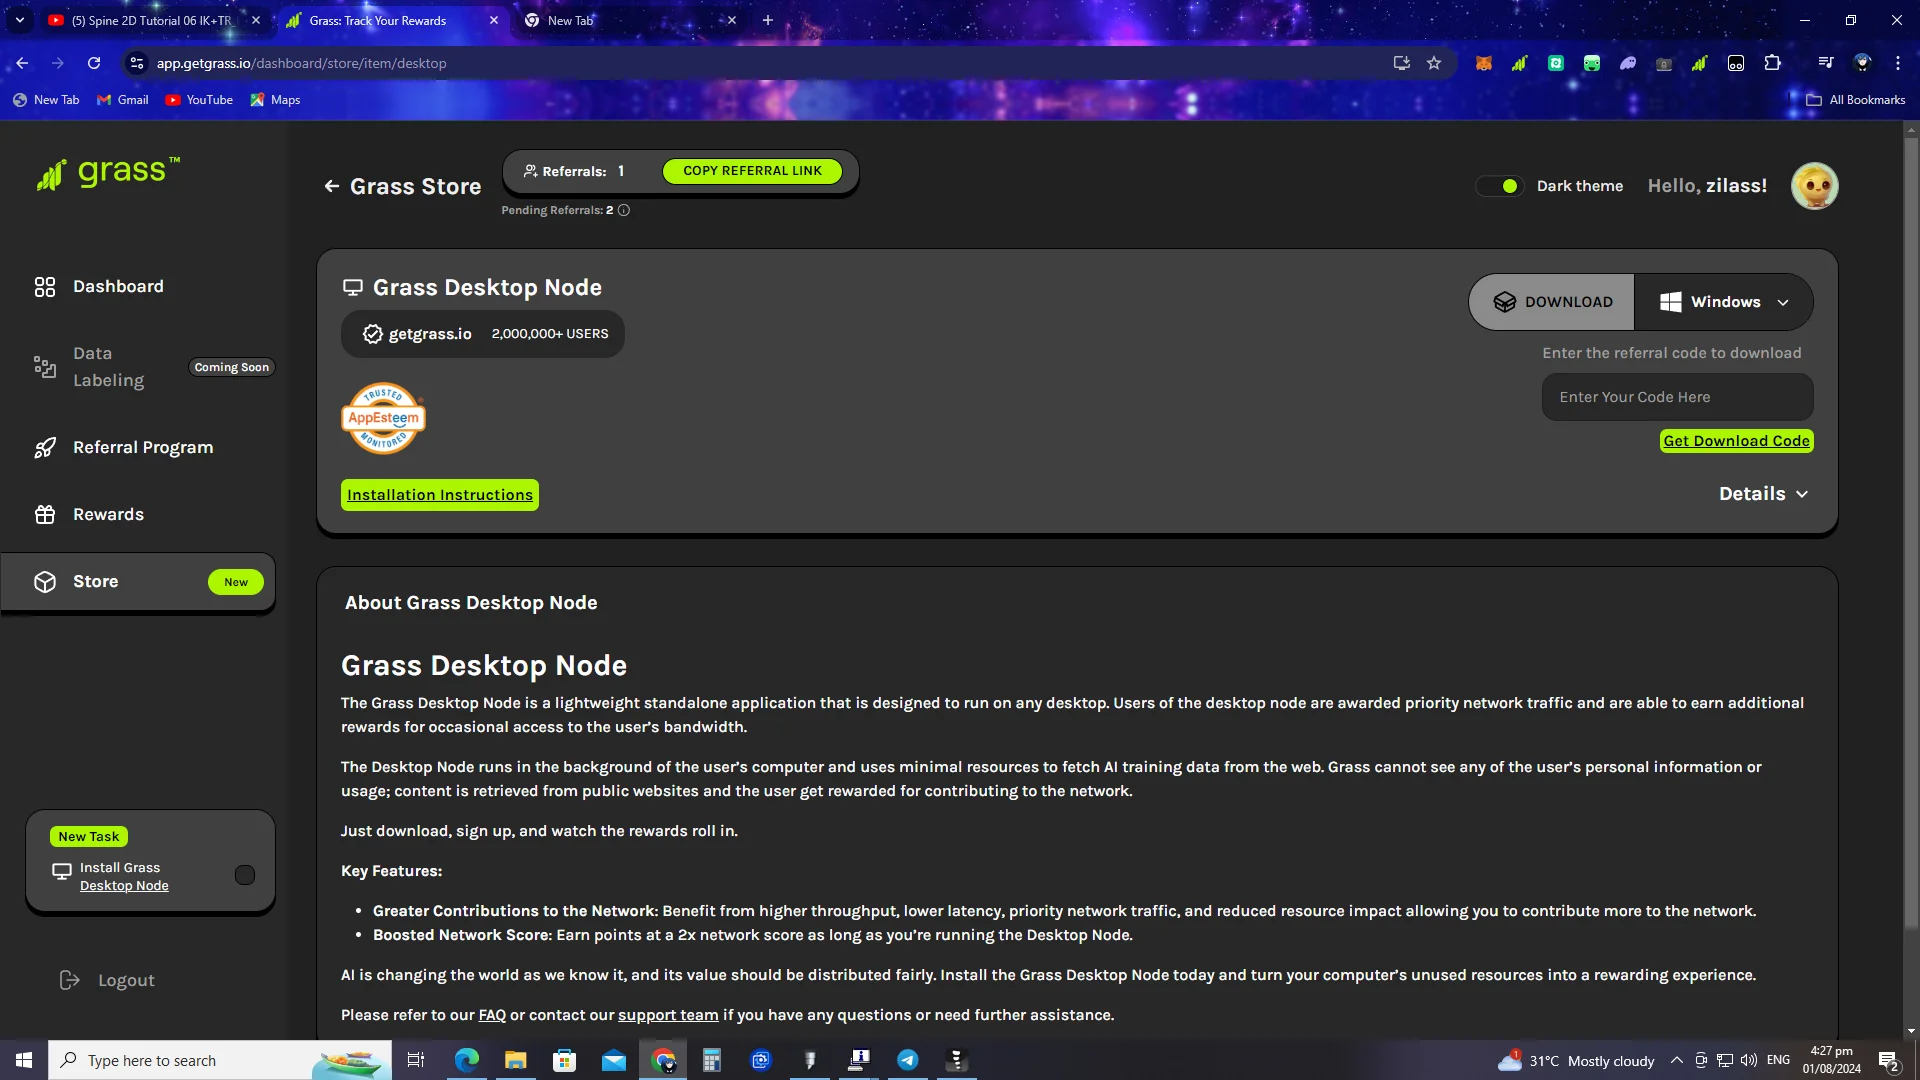
Task: Click the page vertical scrollbar
Action: [1911, 533]
